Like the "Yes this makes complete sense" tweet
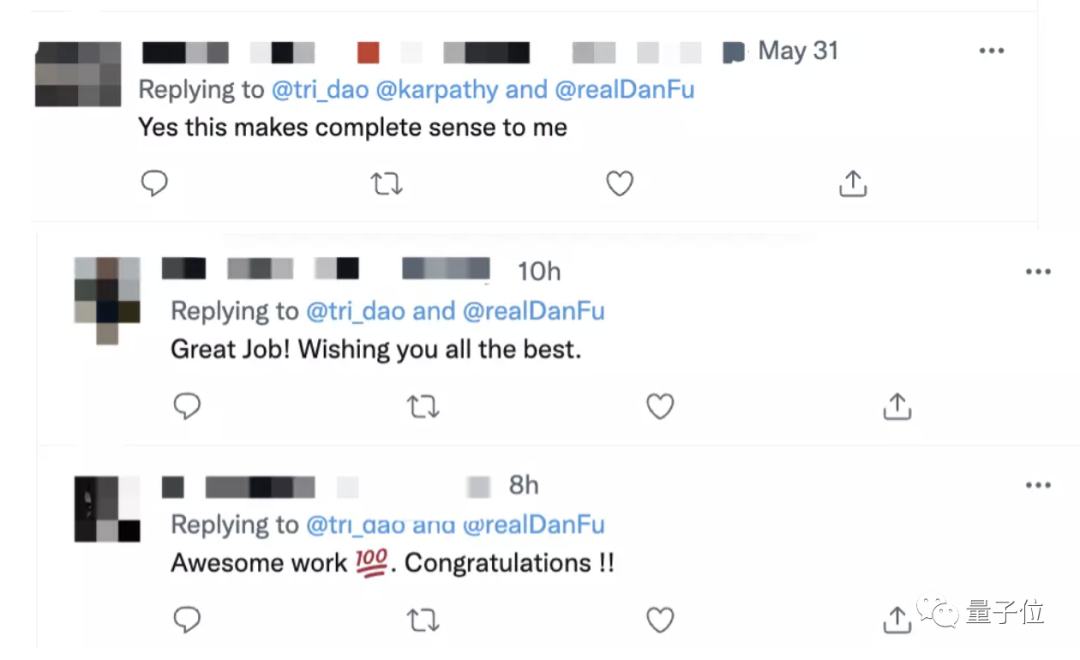Screen dimensions: 1080x660 (x=620, y=183)
